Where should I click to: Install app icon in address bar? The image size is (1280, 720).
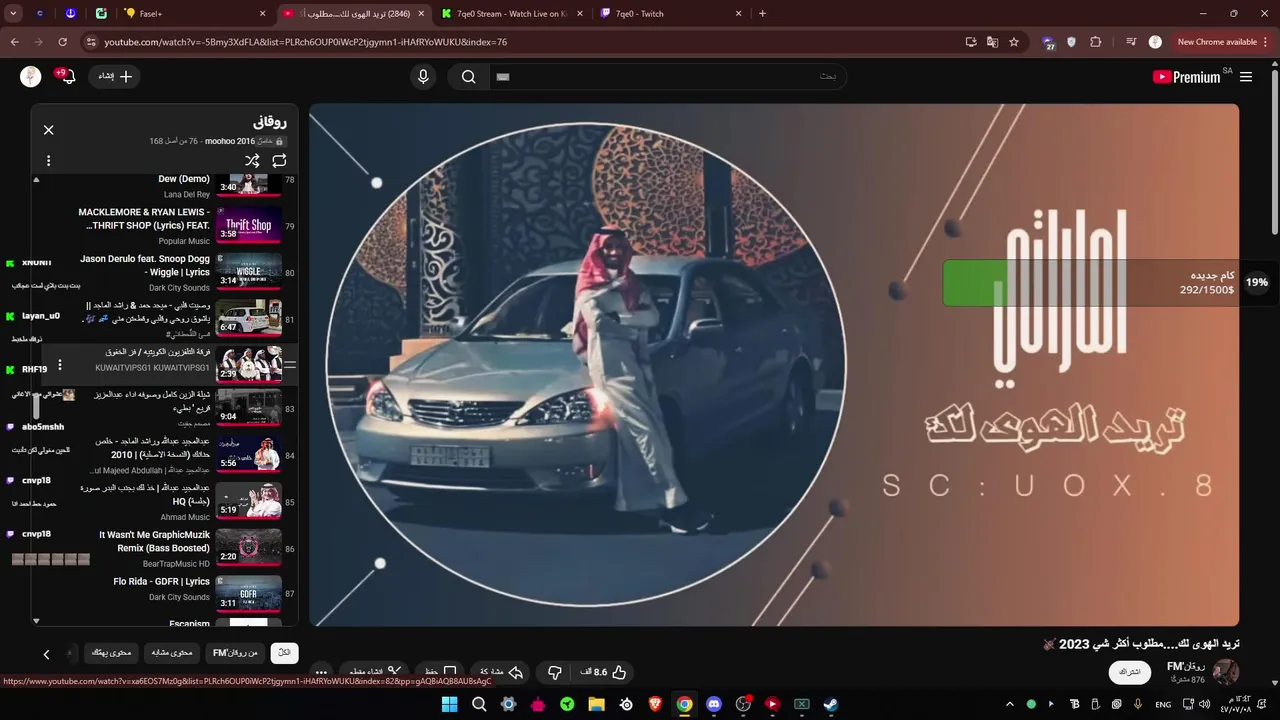[970, 42]
